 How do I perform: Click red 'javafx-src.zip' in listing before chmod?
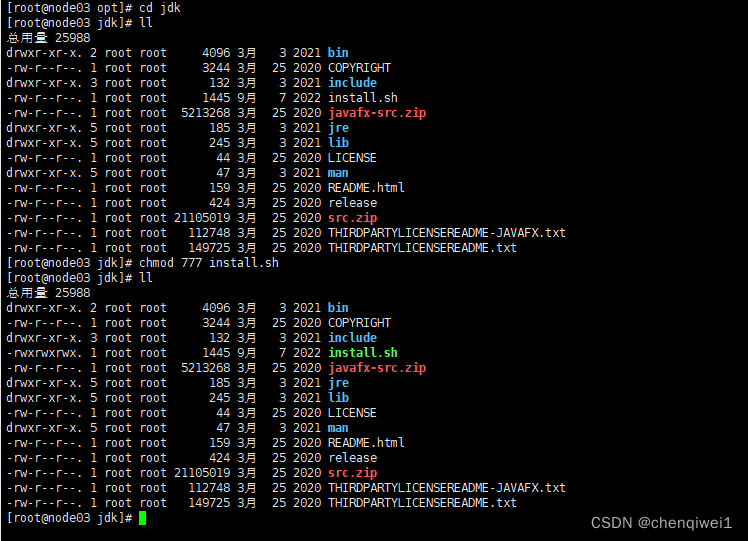coord(377,113)
